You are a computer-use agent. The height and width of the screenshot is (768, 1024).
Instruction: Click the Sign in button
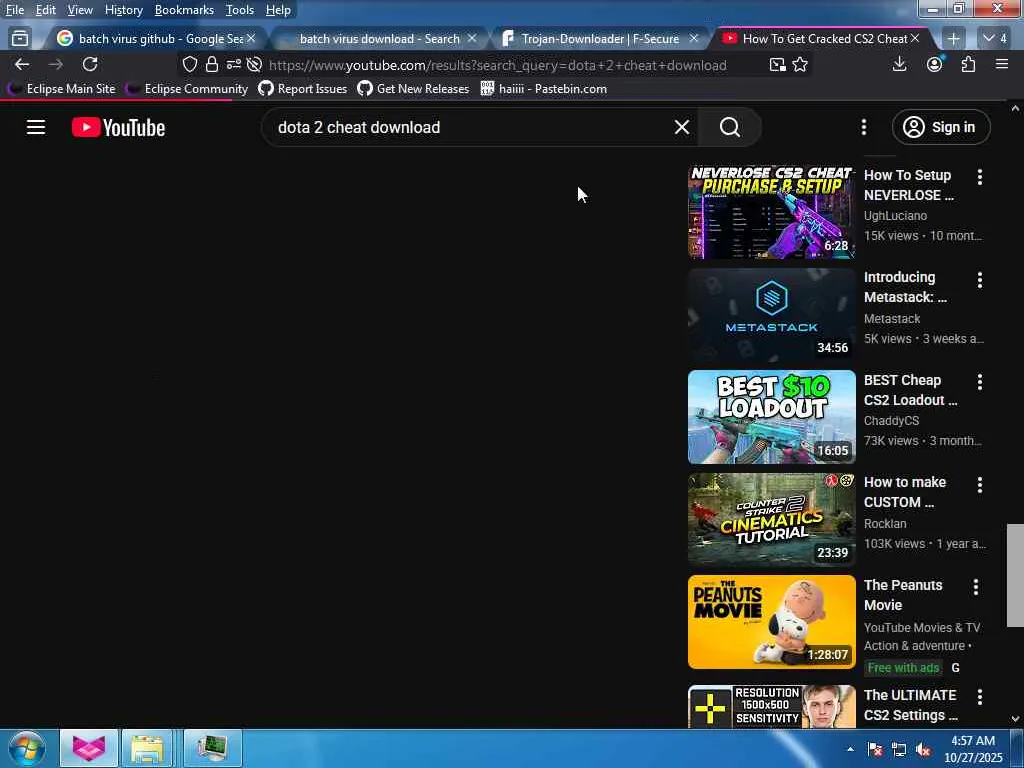coord(940,127)
